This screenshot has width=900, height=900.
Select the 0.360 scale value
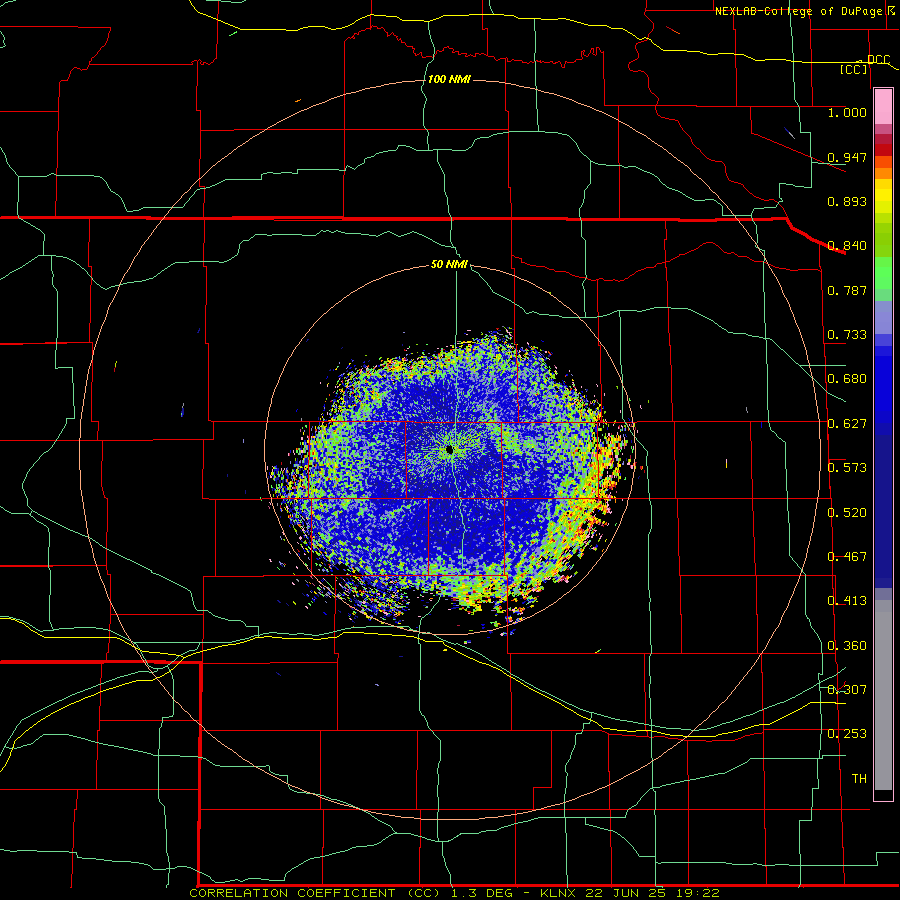tap(847, 646)
